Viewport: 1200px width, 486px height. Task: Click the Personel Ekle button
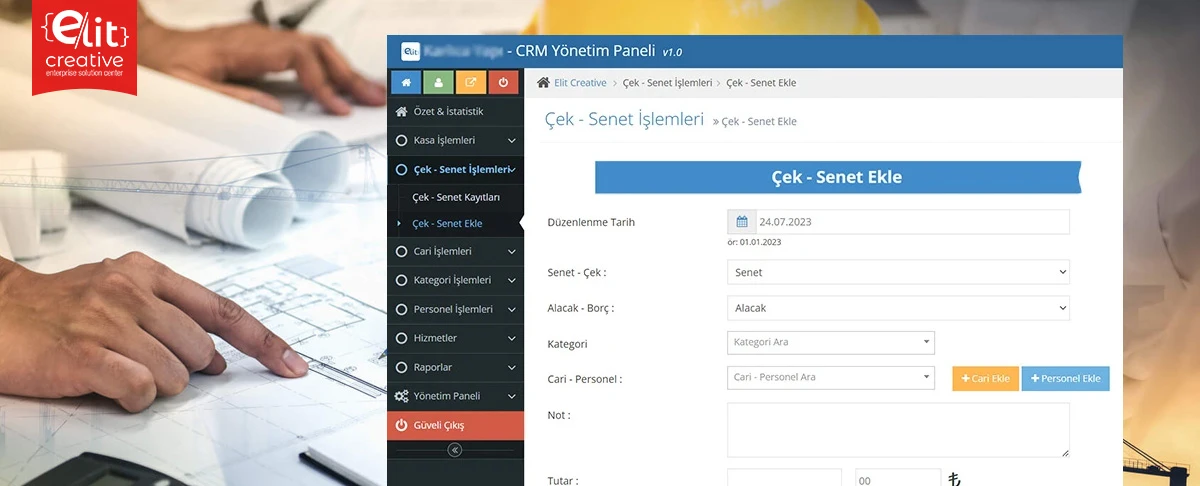click(x=1065, y=379)
